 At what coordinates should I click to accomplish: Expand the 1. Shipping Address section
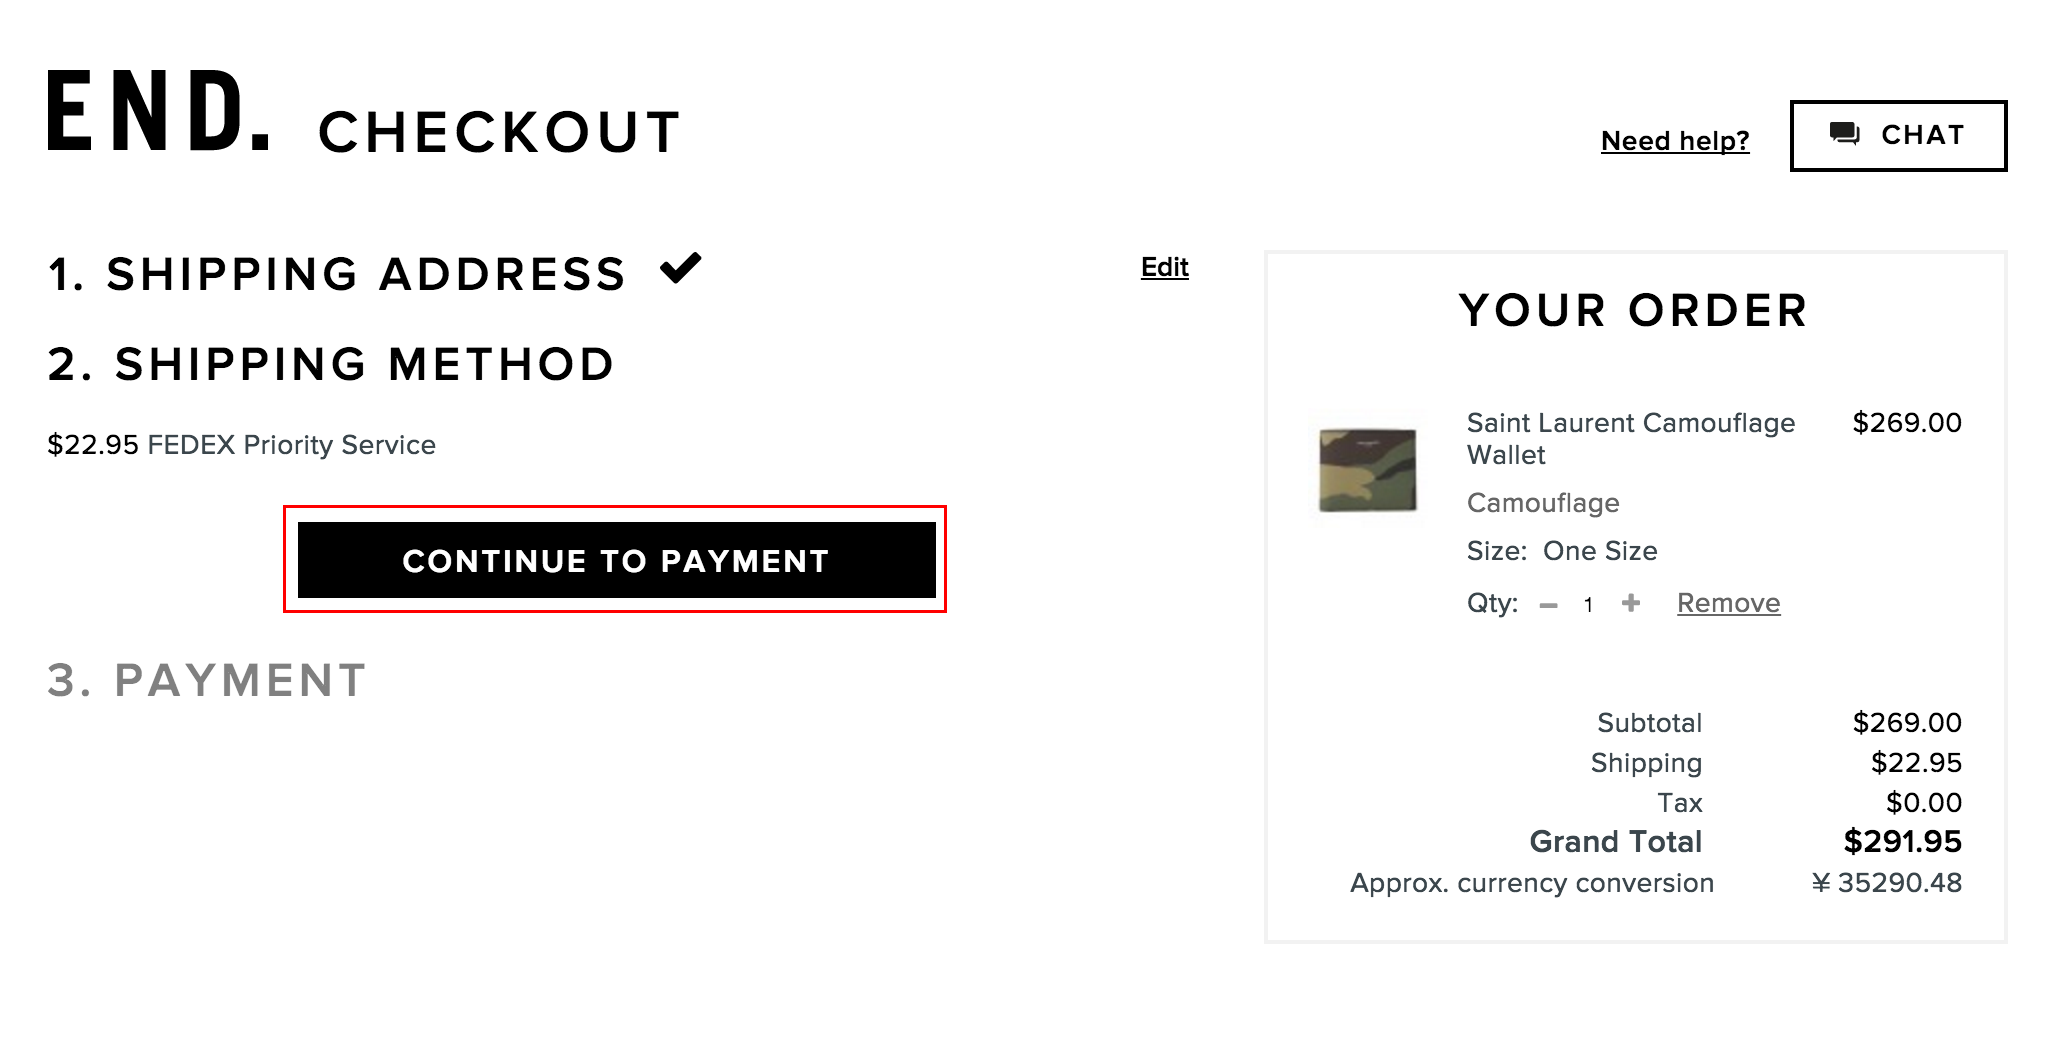pyautogui.click(x=337, y=274)
